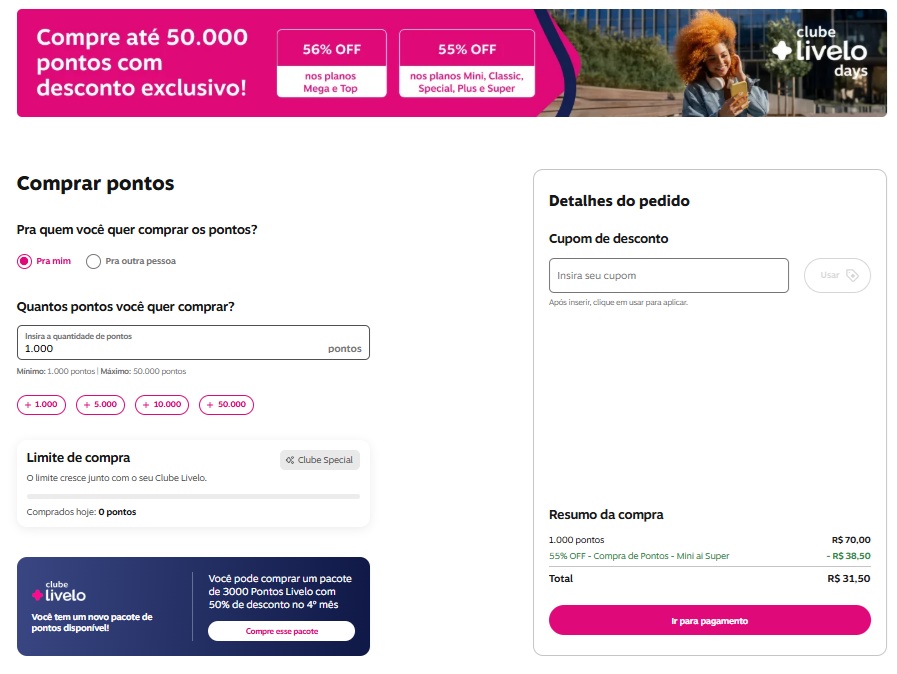Click the Clube Special badge icon

click(x=290, y=460)
